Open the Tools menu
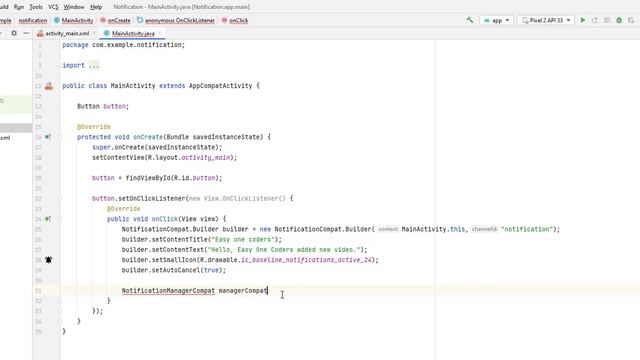This screenshot has height=360, width=640. point(36,7)
